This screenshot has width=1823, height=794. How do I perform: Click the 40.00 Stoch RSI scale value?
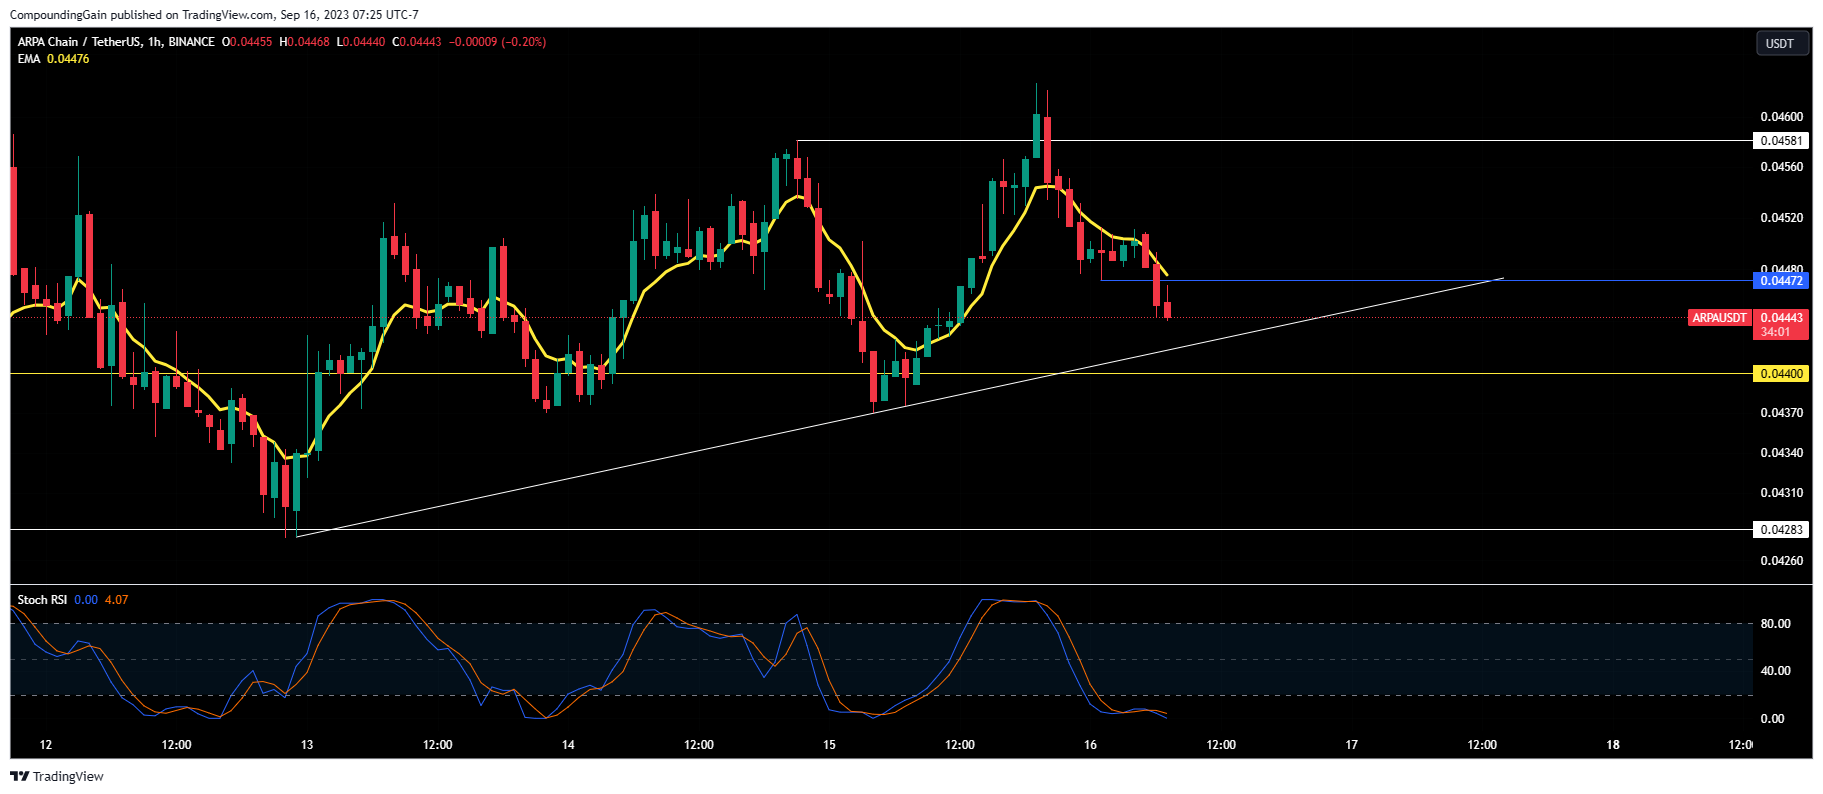pyautogui.click(x=1775, y=671)
